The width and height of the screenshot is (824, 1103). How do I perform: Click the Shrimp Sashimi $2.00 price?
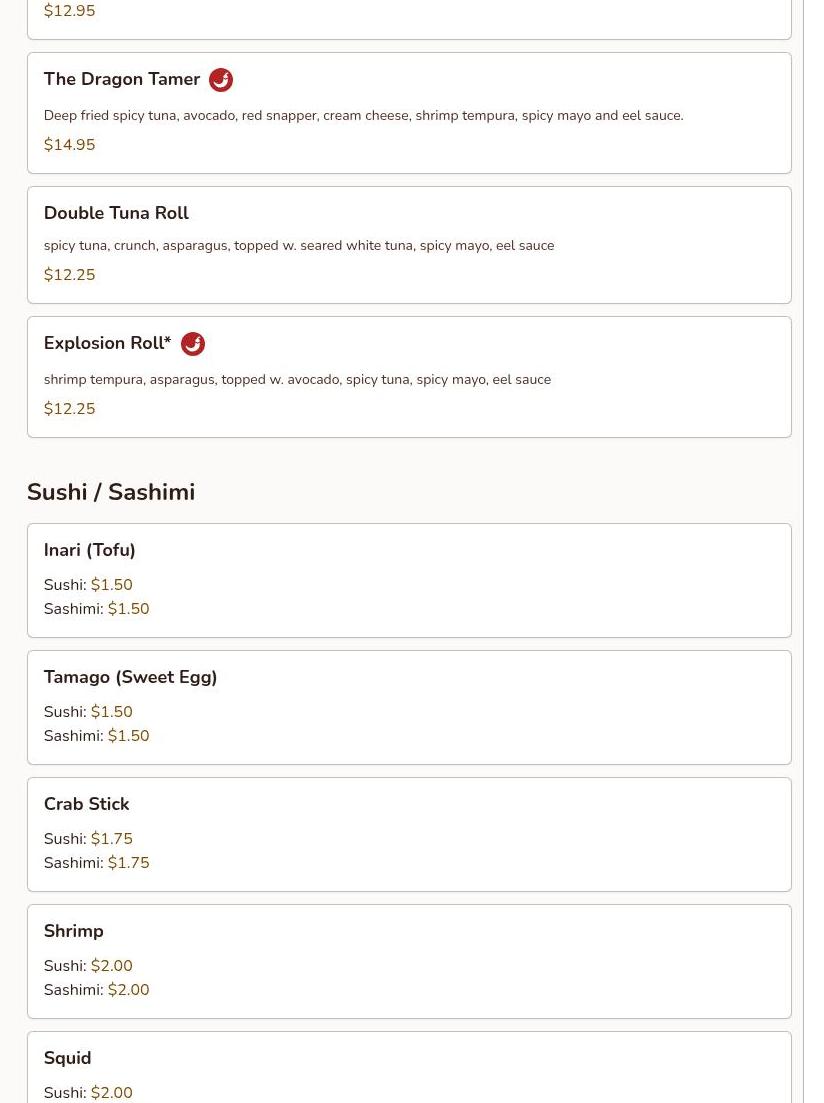(128, 990)
